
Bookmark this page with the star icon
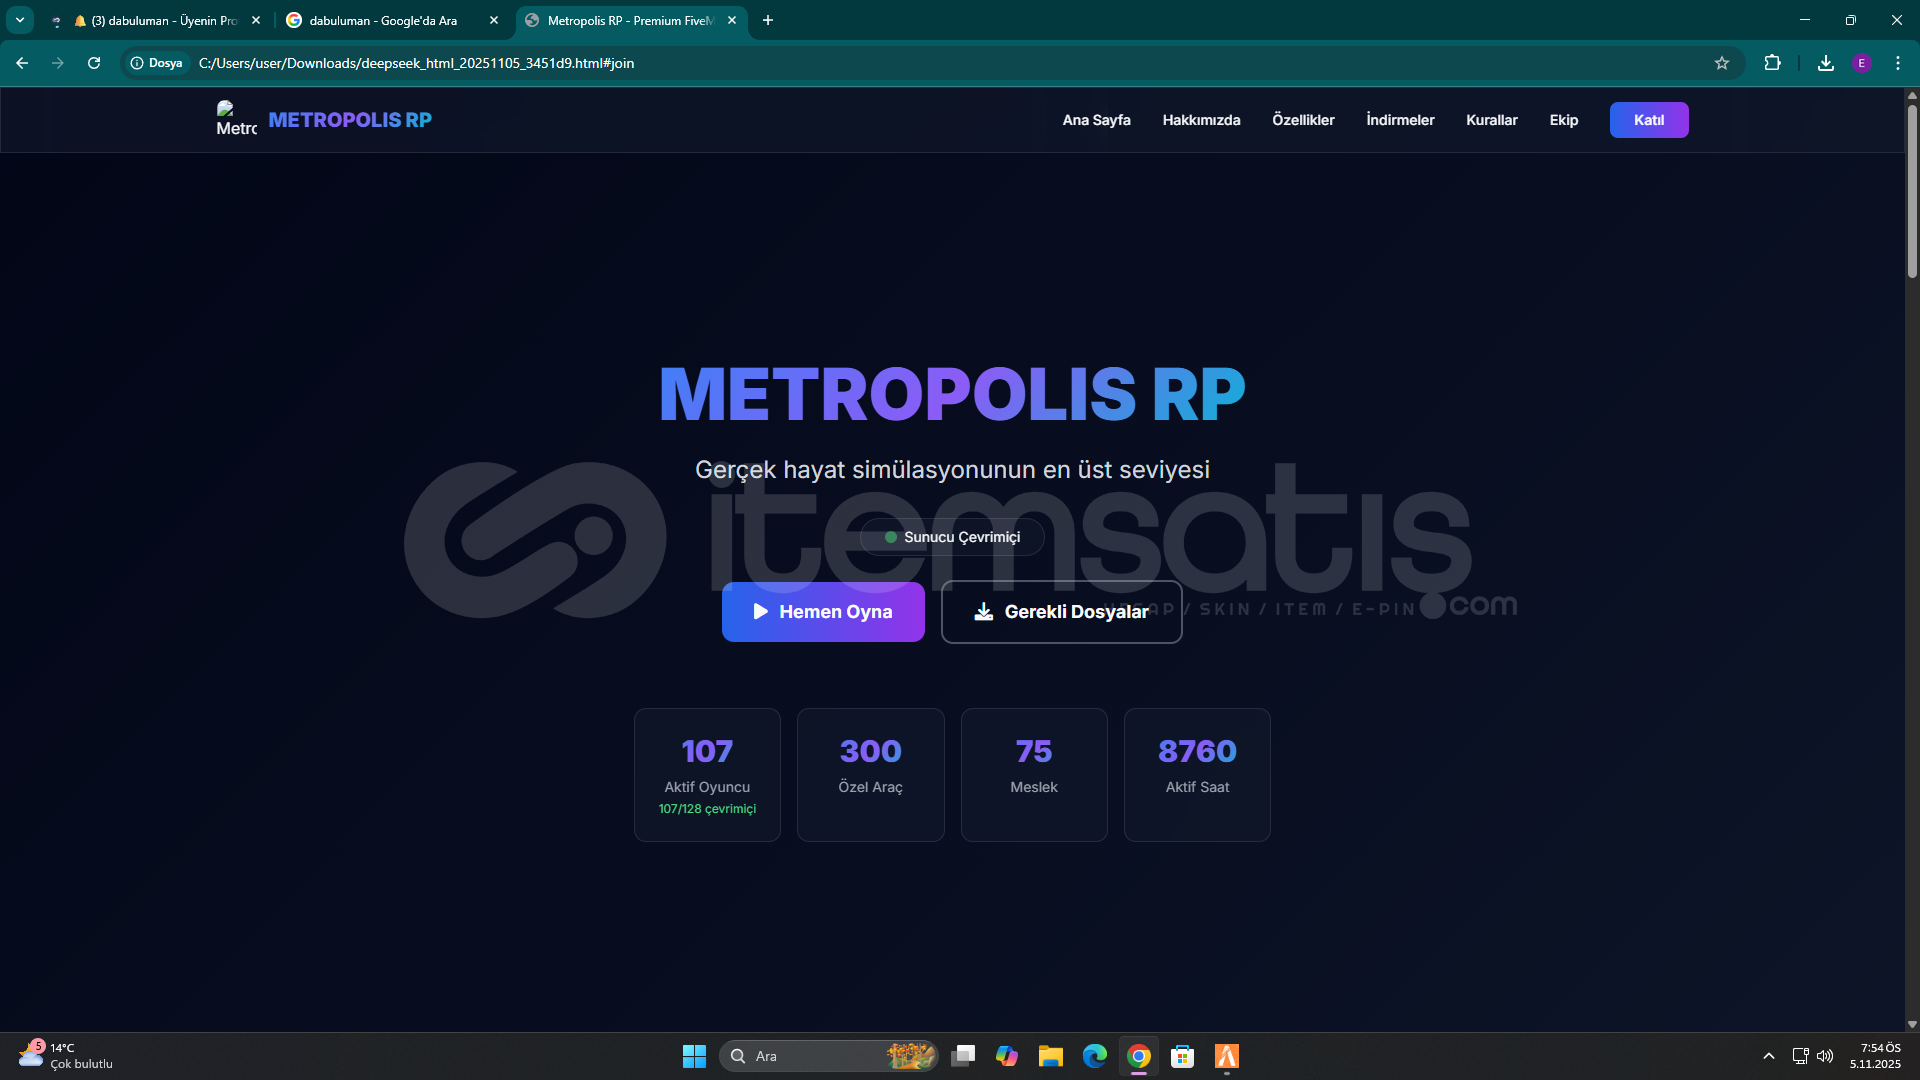click(x=1721, y=63)
